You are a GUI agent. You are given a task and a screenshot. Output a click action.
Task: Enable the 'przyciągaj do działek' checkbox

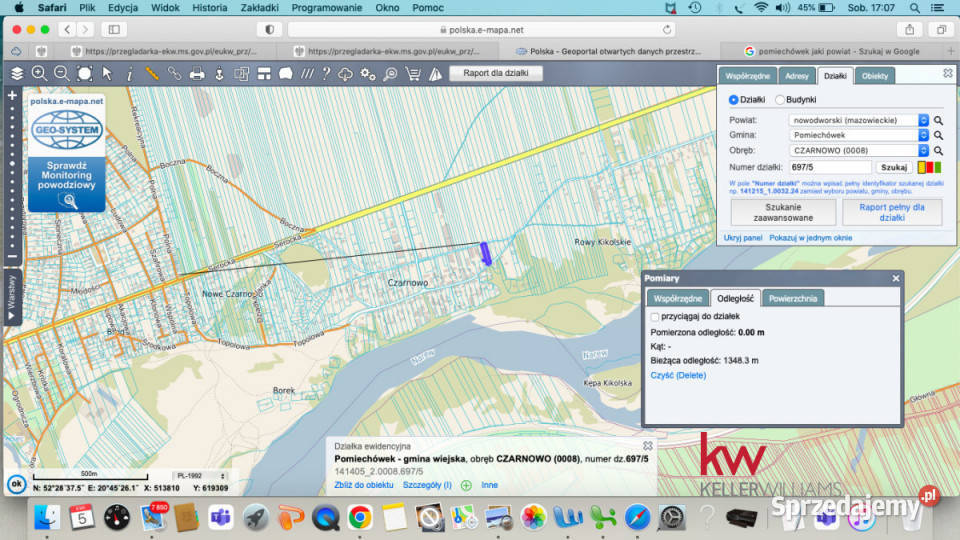pos(656,316)
